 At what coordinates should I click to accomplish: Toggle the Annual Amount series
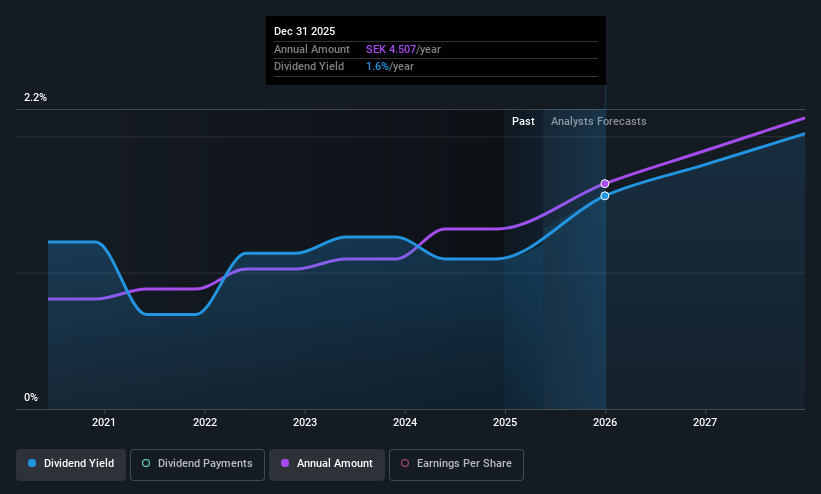(x=327, y=465)
